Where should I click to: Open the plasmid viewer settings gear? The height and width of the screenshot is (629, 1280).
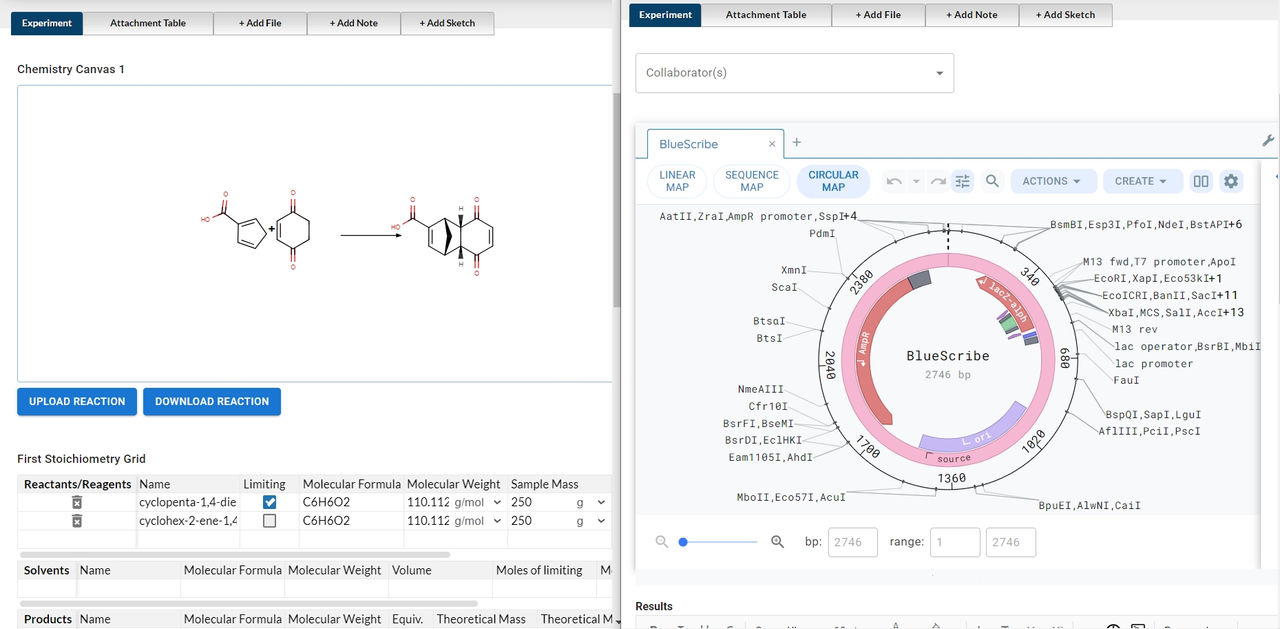click(1231, 181)
